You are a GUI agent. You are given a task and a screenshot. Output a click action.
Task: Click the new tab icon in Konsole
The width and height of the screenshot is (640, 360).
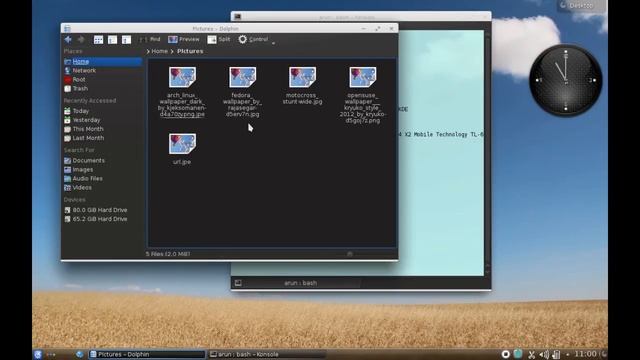(238, 283)
